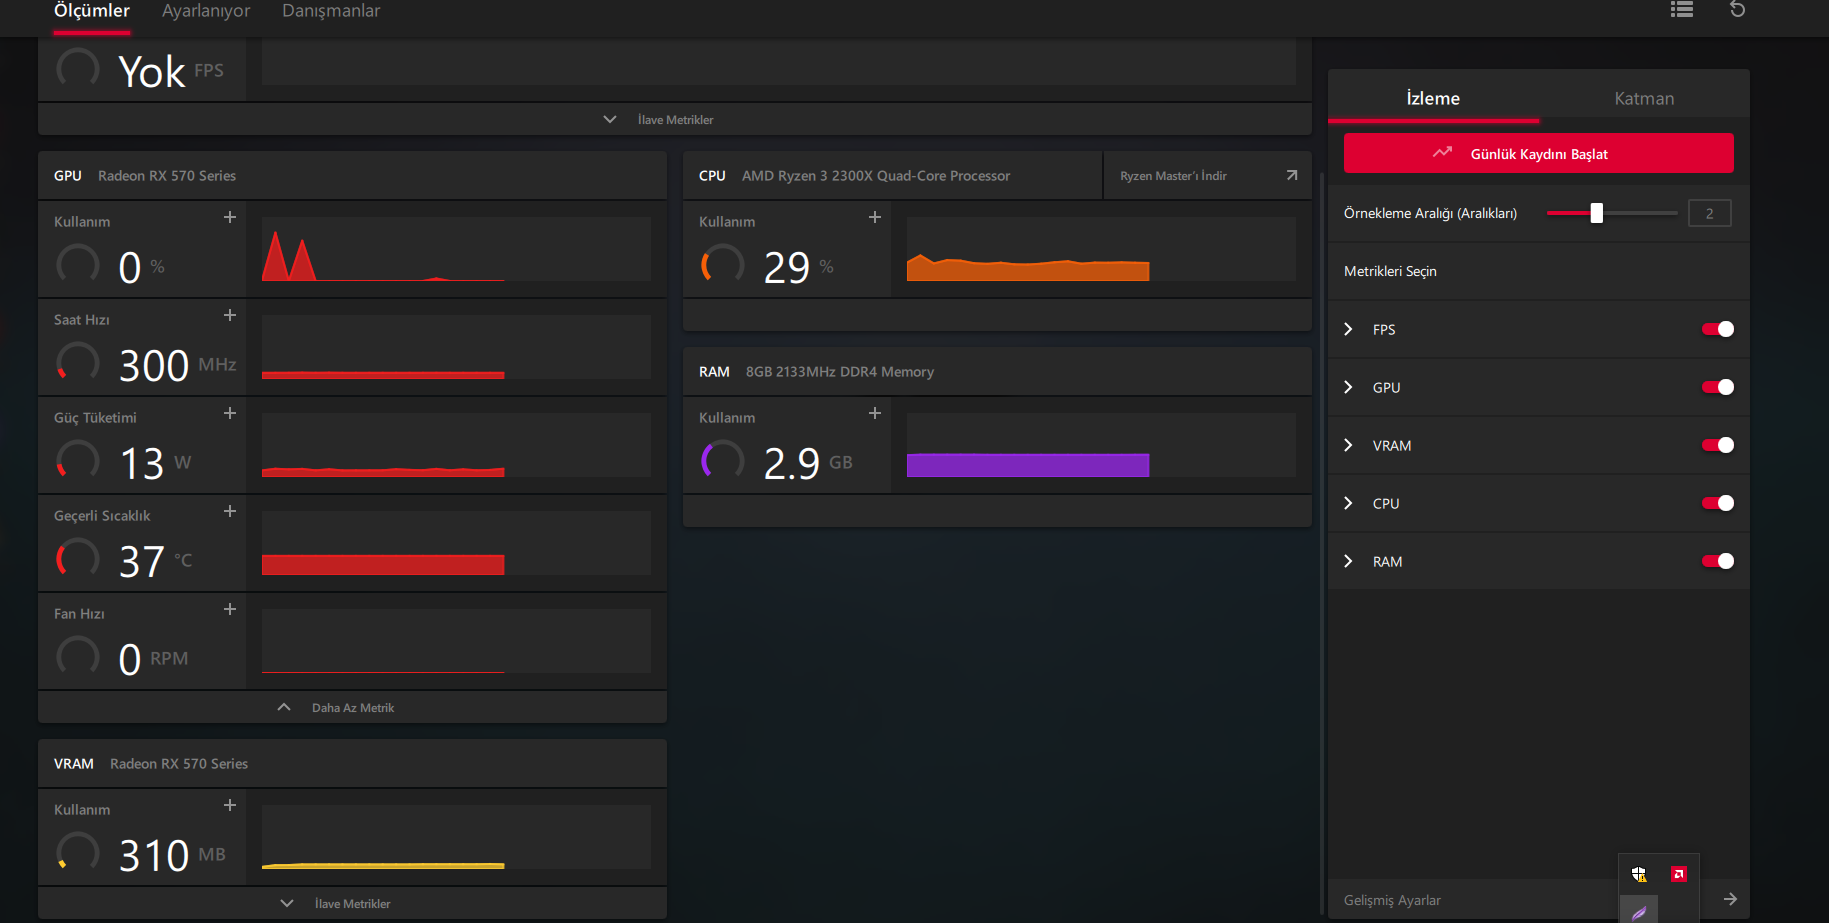Switch to the Ayarlanıyor tab

pyautogui.click(x=206, y=11)
